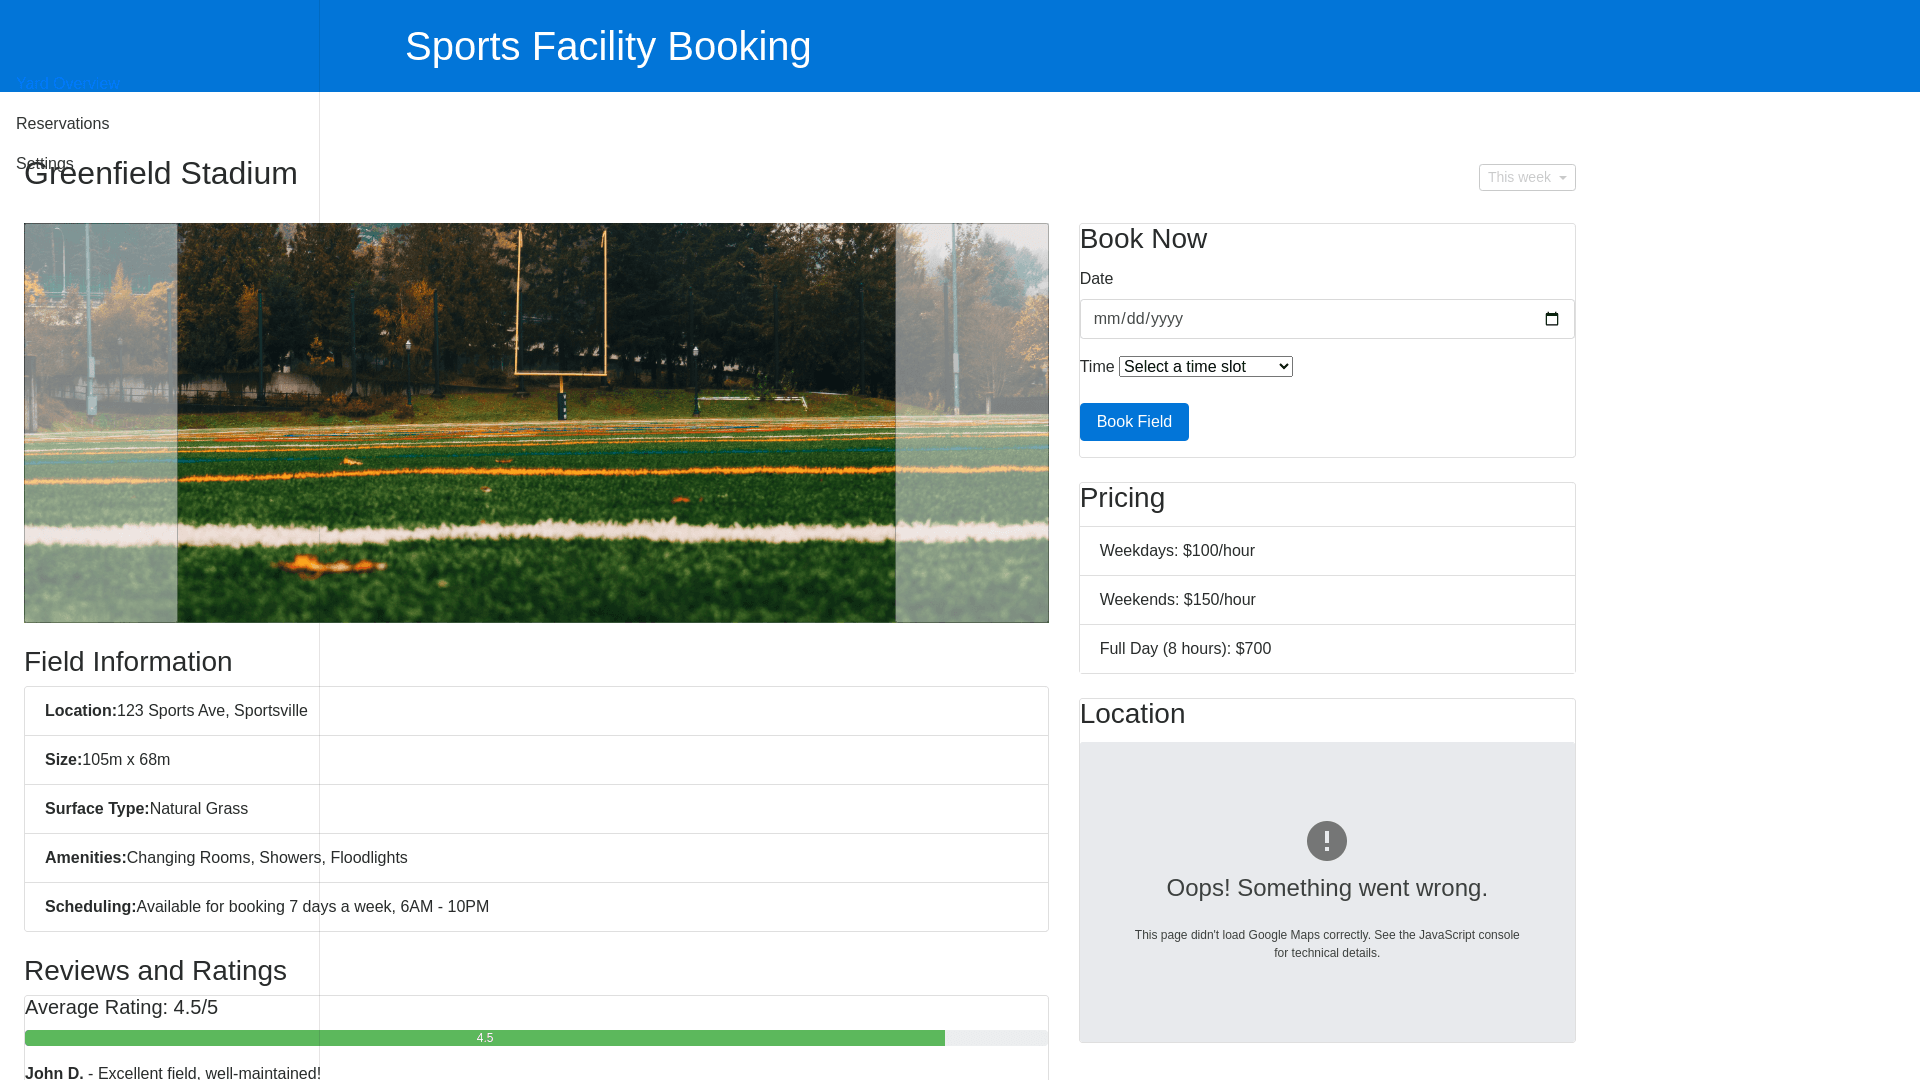This screenshot has width=1920, height=1080.
Task: Go to next carousel image
Action: click(971, 423)
